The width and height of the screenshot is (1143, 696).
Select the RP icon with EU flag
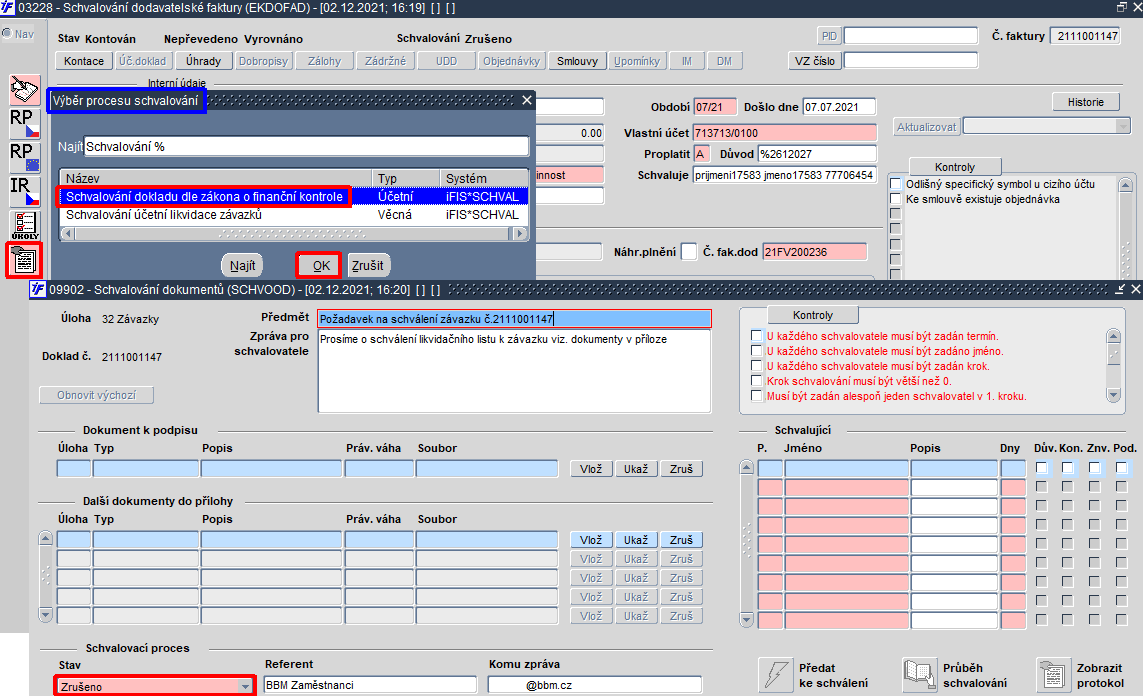24,157
